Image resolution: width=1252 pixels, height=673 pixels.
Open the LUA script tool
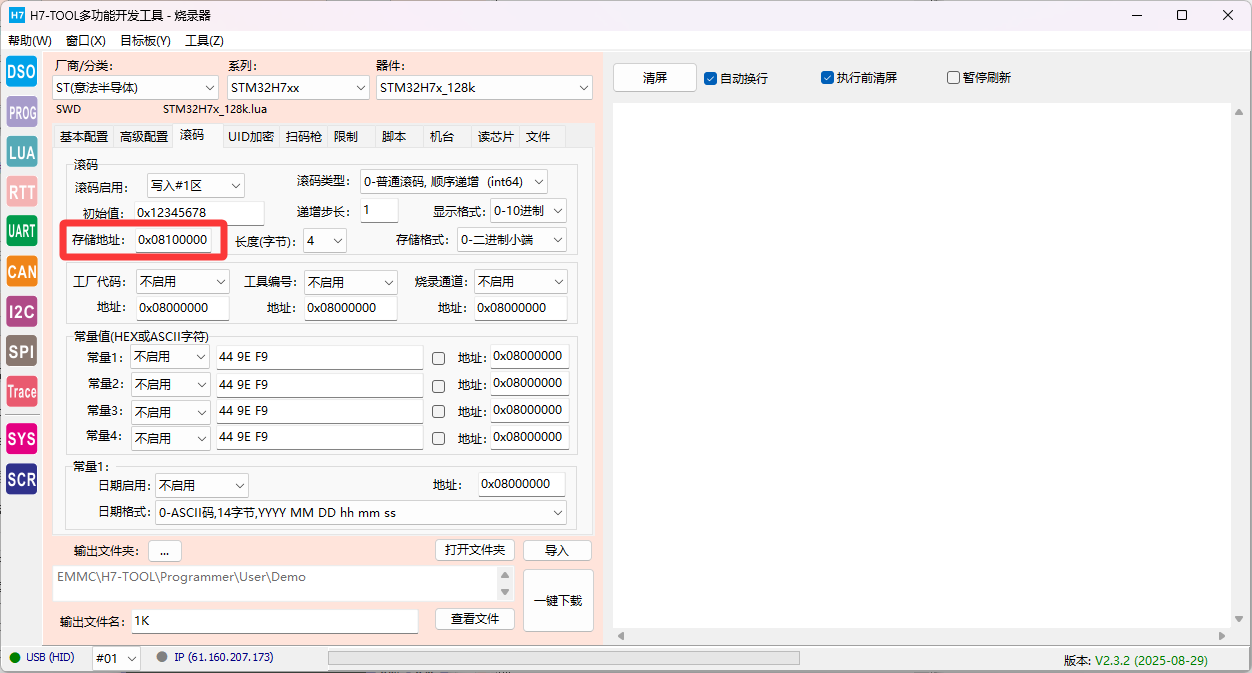coord(21,152)
